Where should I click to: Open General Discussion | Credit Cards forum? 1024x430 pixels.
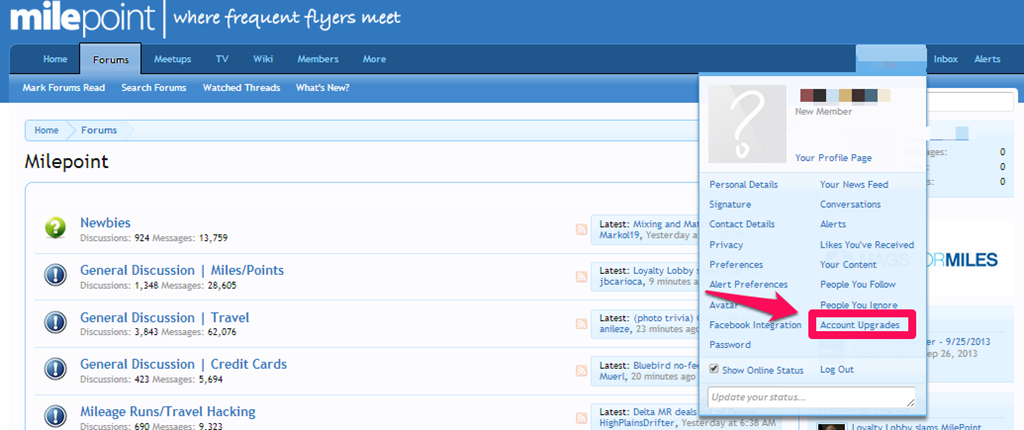[x=184, y=364]
